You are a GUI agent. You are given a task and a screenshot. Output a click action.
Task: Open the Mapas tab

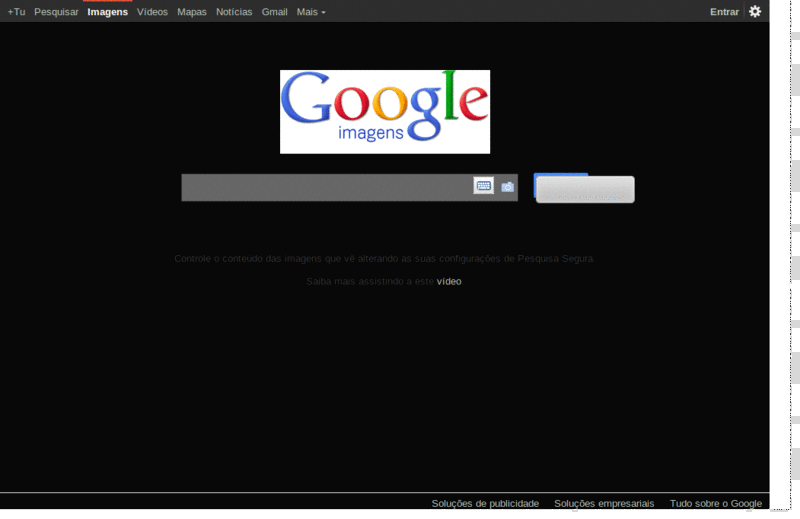coord(192,12)
